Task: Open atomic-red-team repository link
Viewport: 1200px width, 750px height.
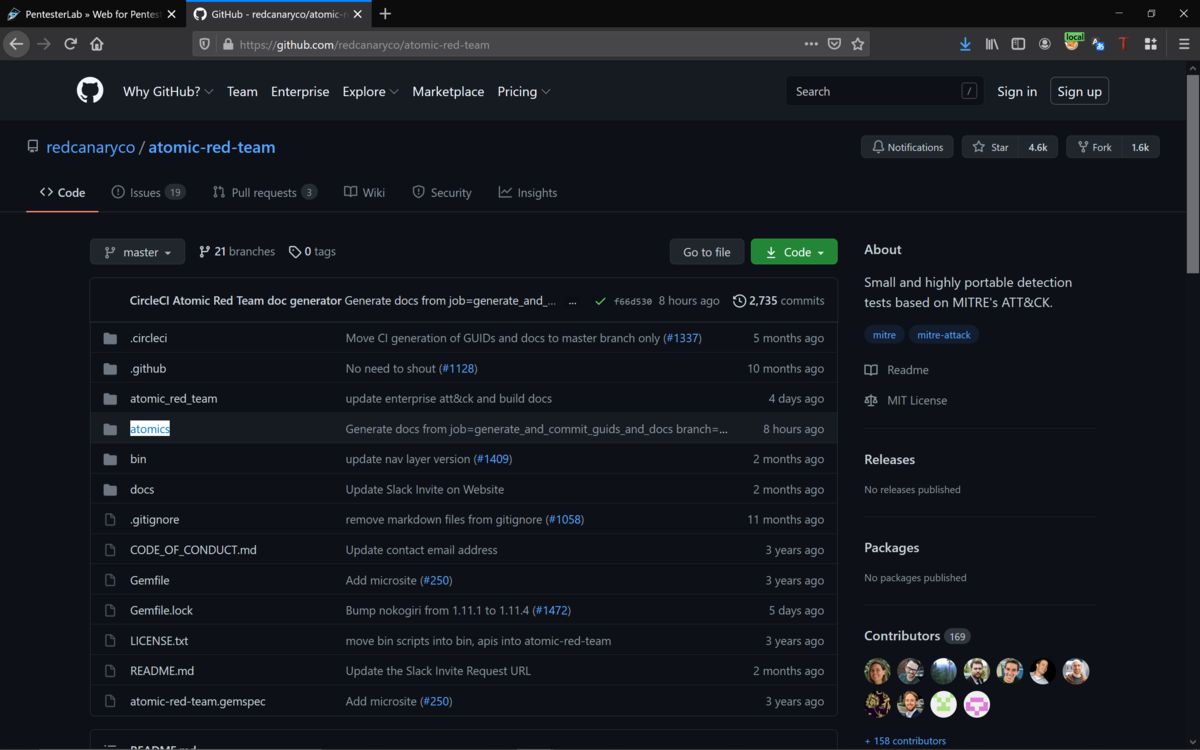Action: click(212, 147)
